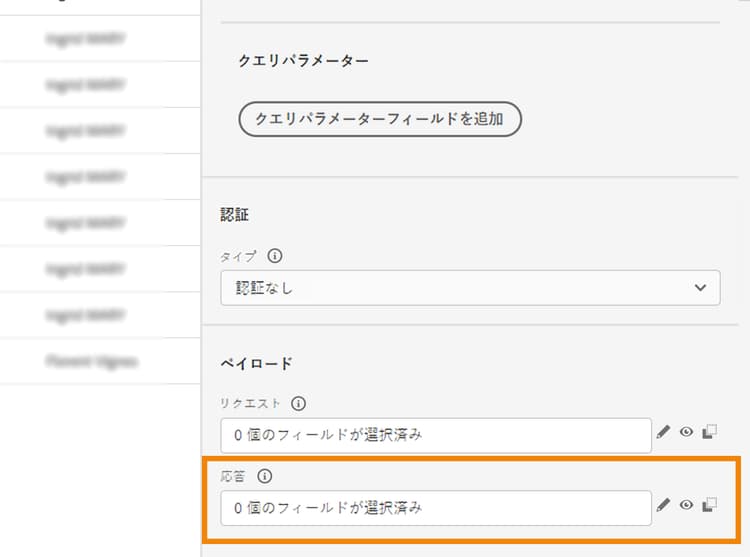Select the Florent Vignes list row
This screenshot has width=750, height=557.
[x=92, y=361]
